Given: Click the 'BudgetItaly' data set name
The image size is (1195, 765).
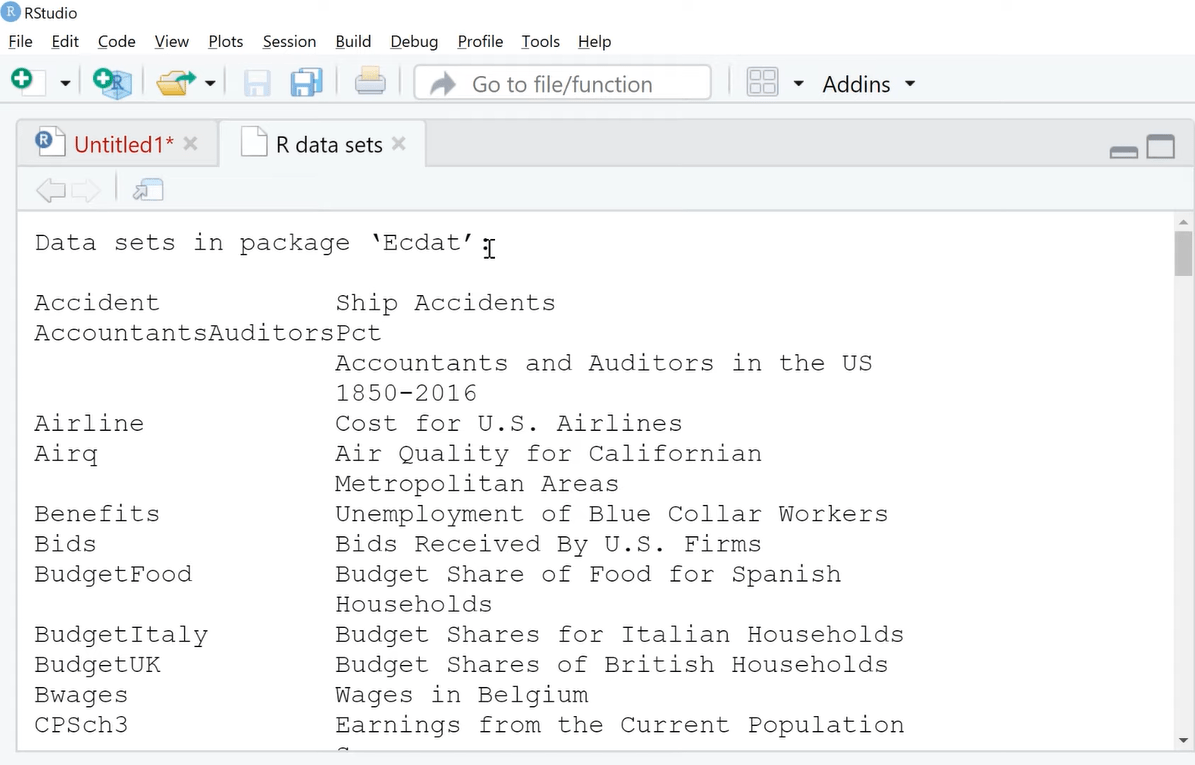Looking at the screenshot, I should tap(121, 635).
